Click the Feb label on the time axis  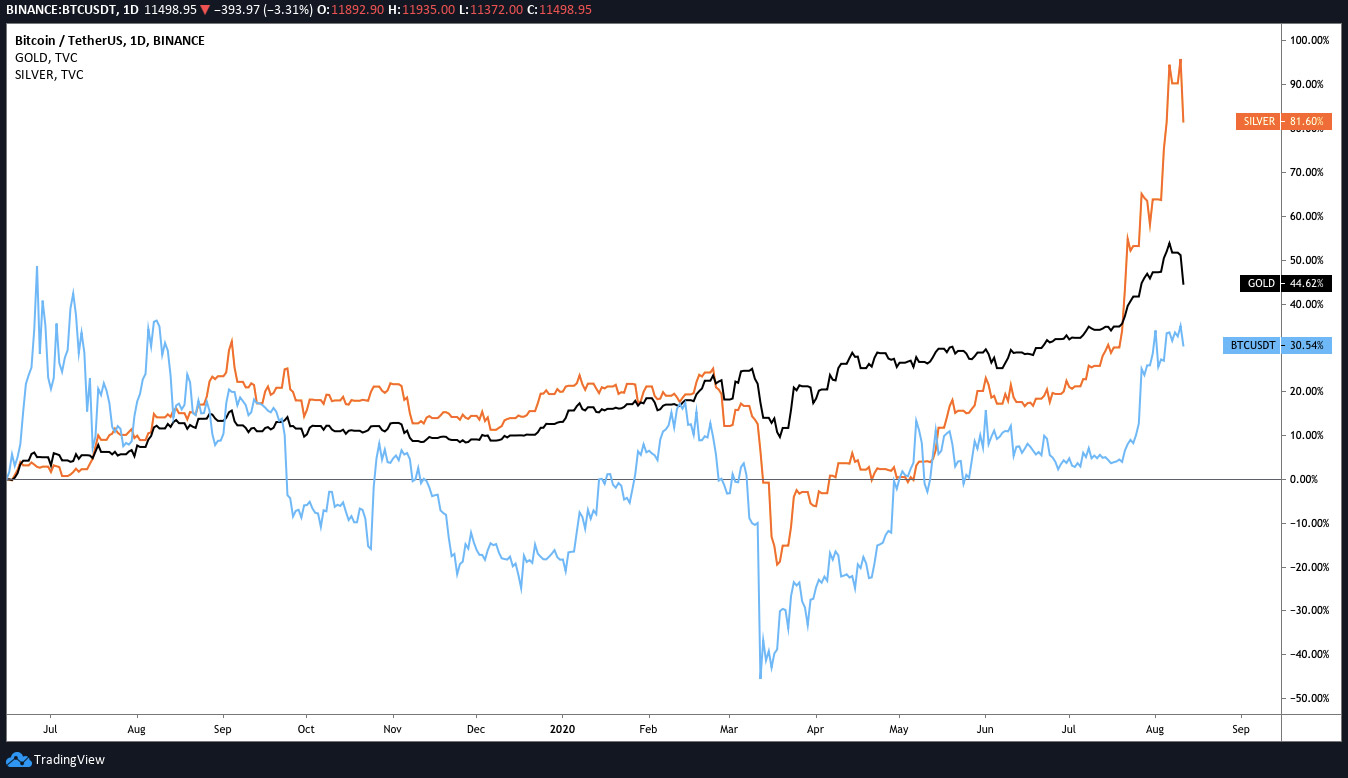pos(648,729)
